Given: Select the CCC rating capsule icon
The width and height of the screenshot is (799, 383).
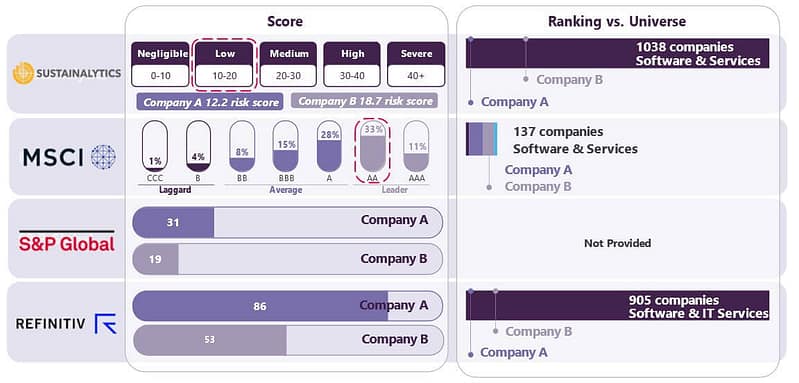Looking at the screenshot, I should tap(155, 146).
